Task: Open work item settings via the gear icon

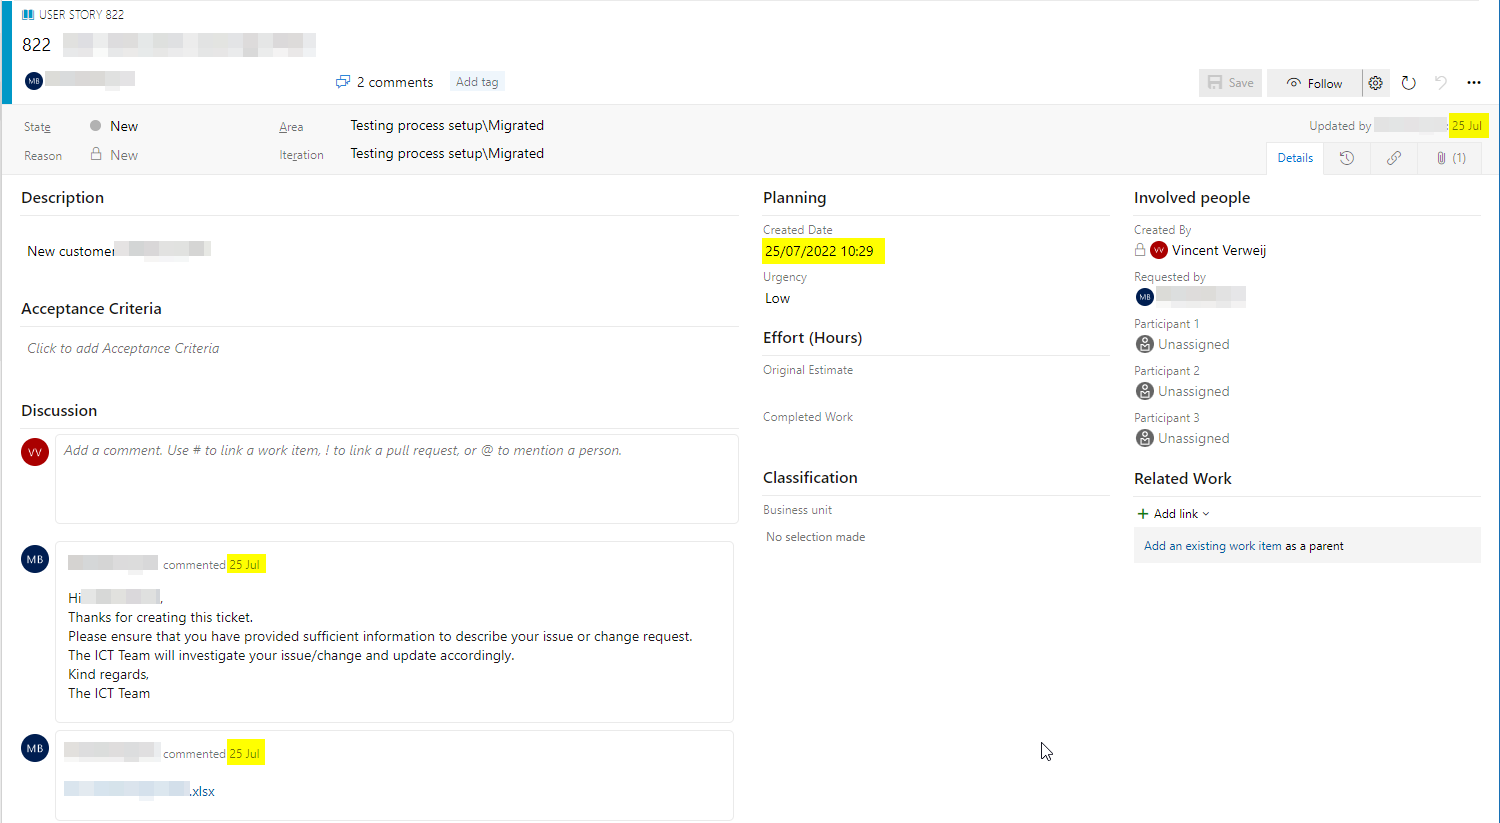Action: point(1375,83)
